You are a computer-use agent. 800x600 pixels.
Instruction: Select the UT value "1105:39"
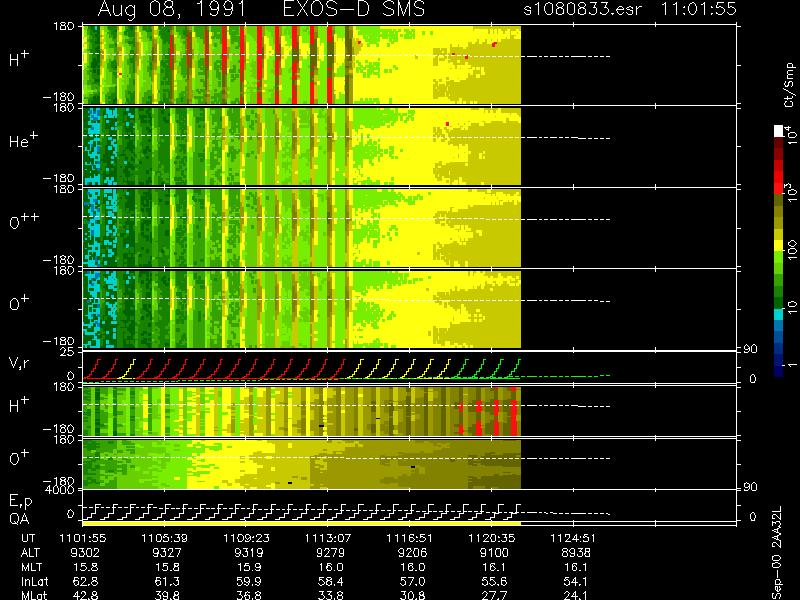click(167, 538)
